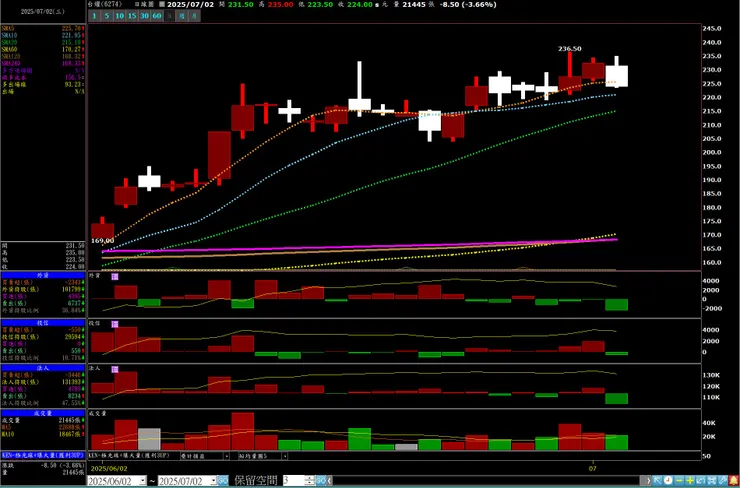Select the trading volume blue panel header
This screenshot has height=488, width=740.
click(x=43, y=413)
